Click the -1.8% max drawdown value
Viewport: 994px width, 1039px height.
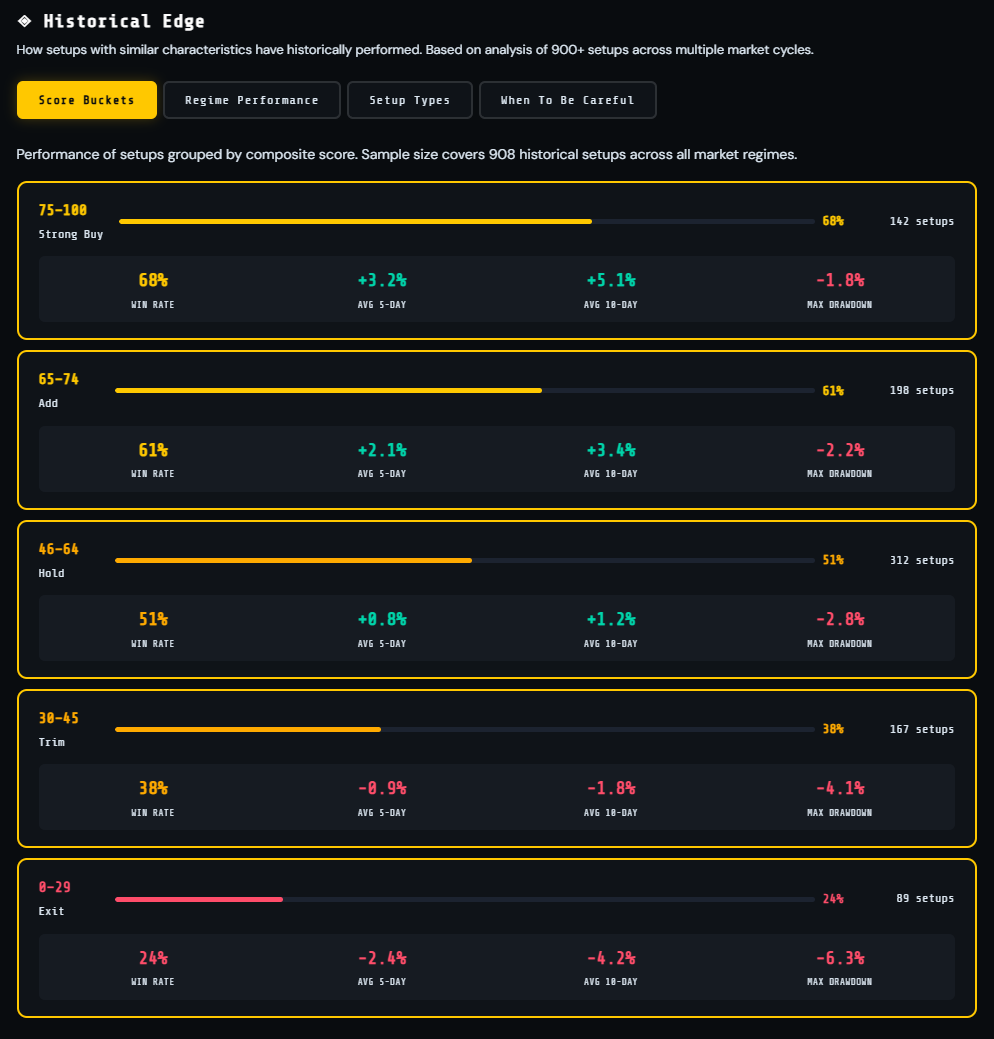coord(840,280)
